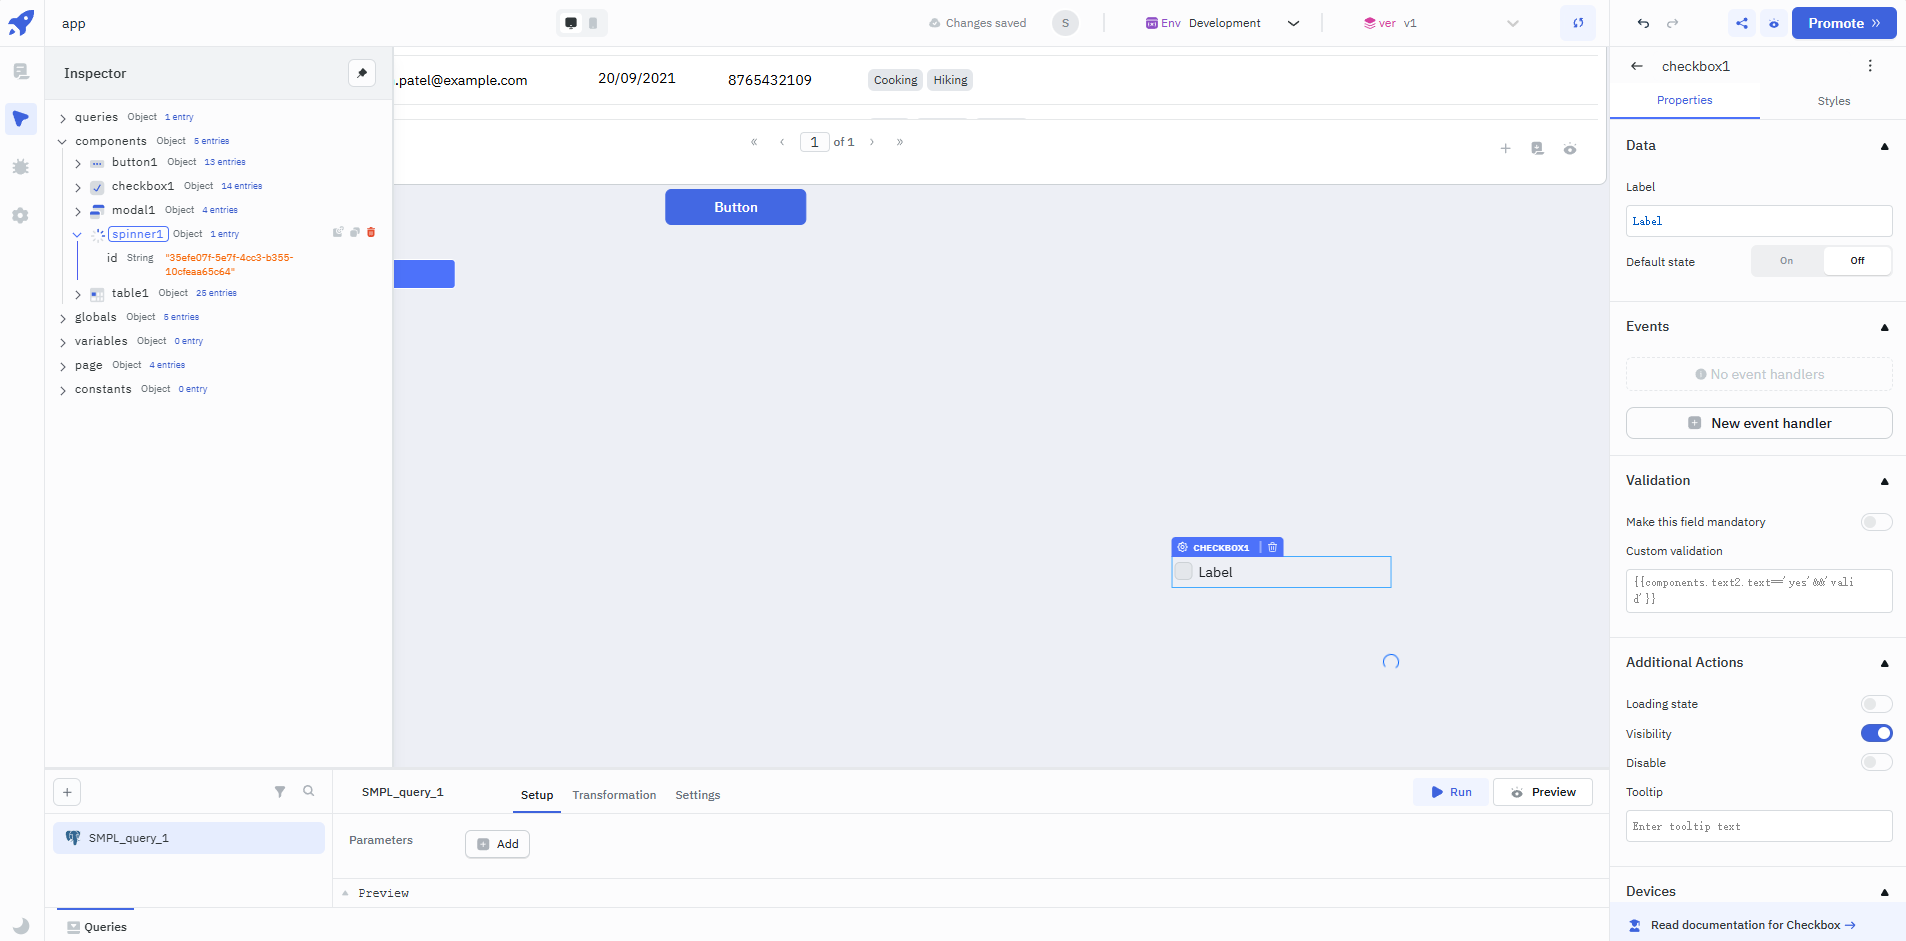This screenshot has width=1906, height=941.
Task: Search the queries list
Action: coord(309,791)
